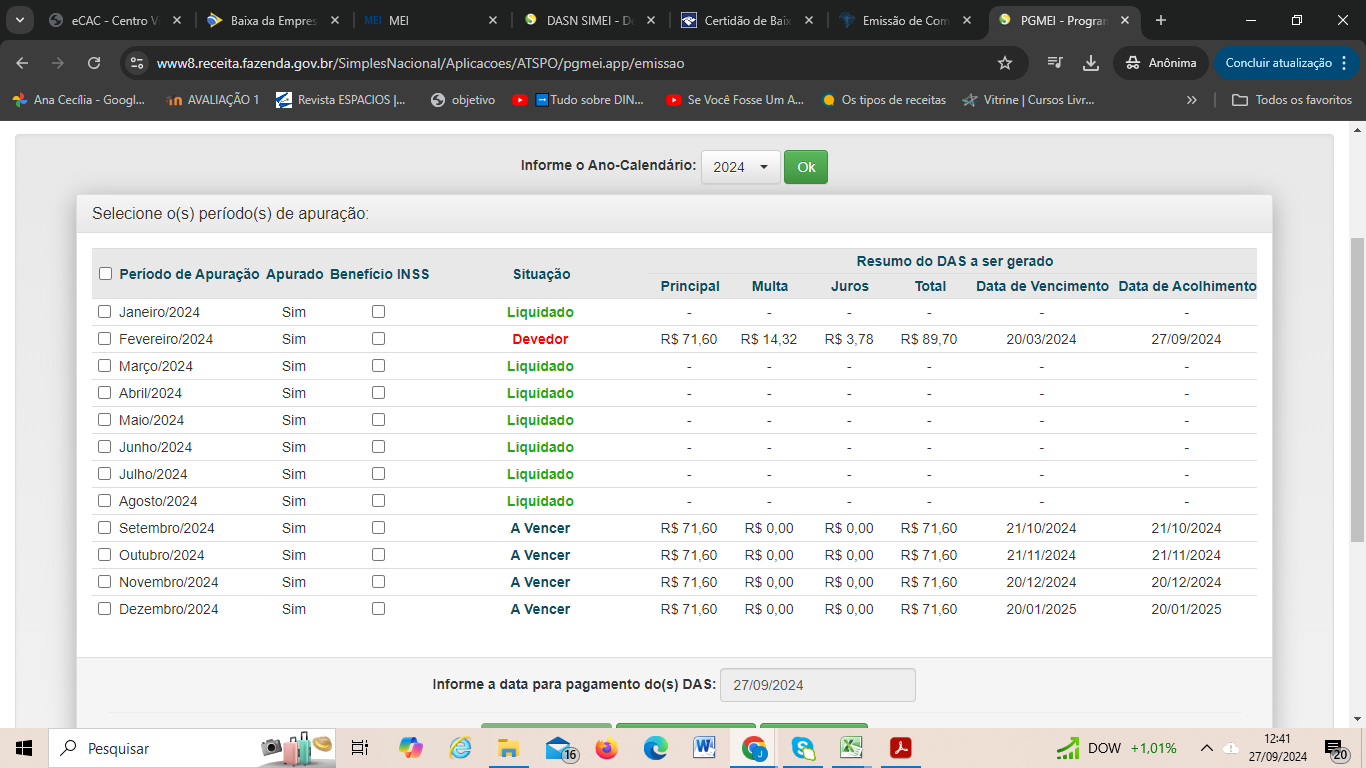Open Excel from the taskbar
This screenshot has width=1366, height=768.
[852, 748]
